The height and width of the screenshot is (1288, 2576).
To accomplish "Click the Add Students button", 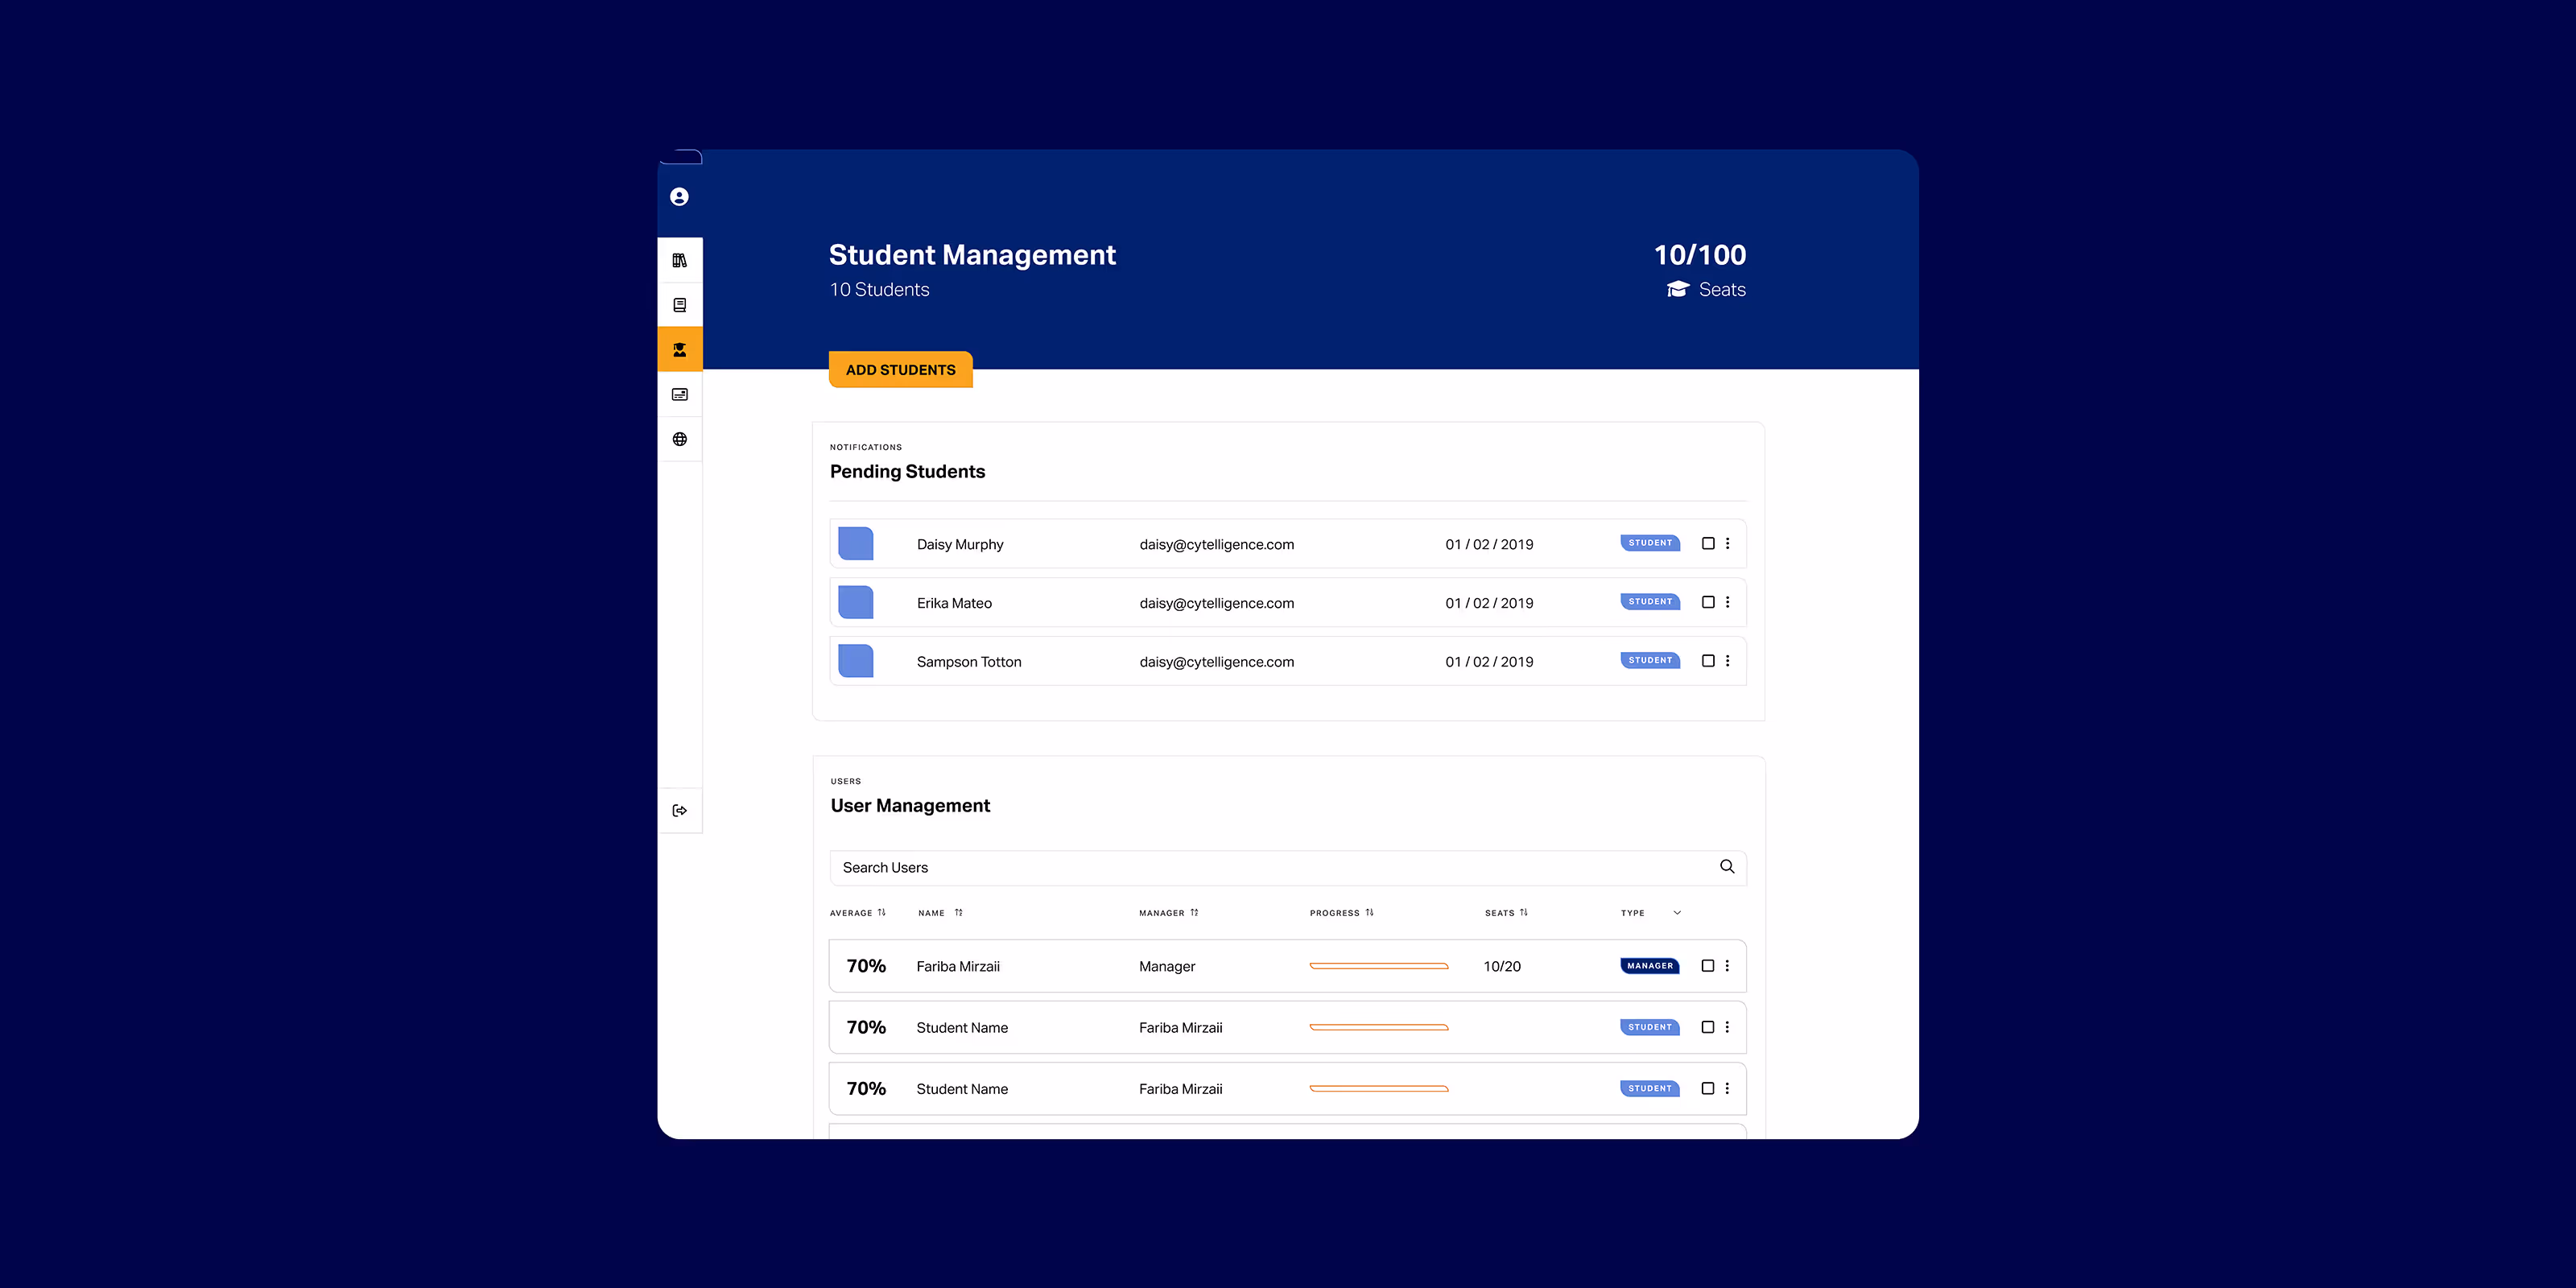I will pyautogui.click(x=900, y=370).
